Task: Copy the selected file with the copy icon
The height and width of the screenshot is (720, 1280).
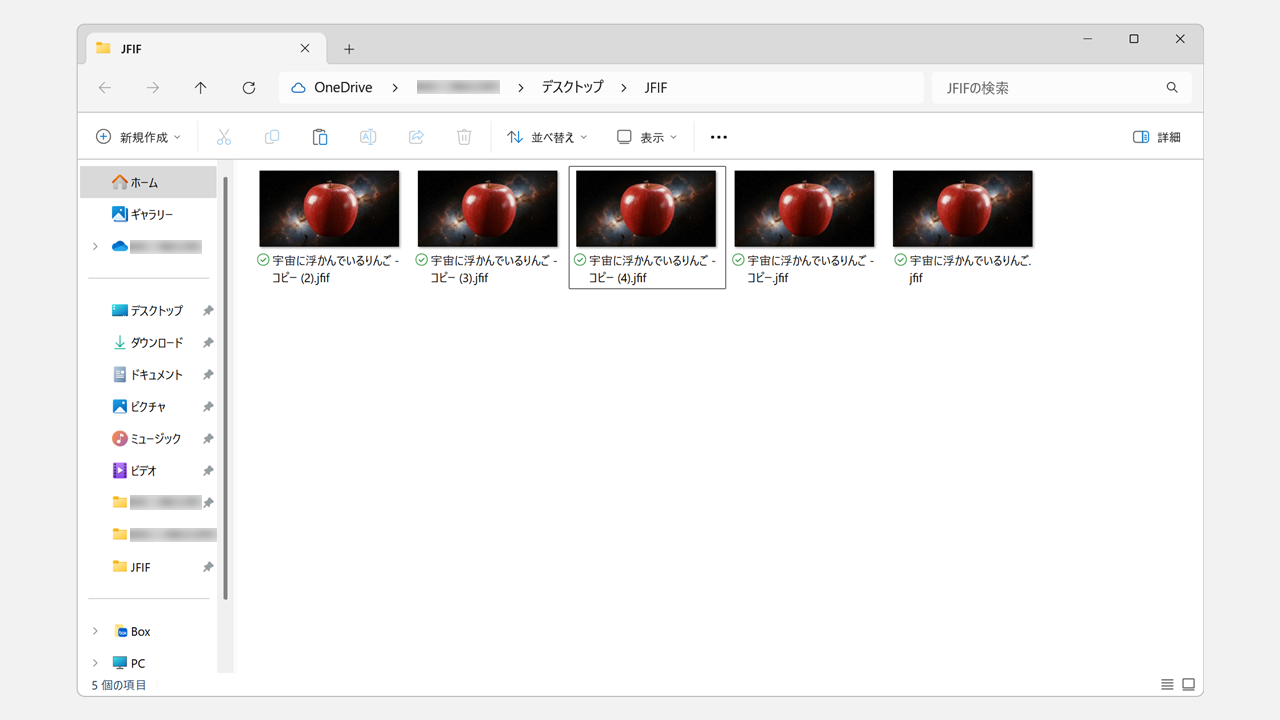Action: click(272, 136)
